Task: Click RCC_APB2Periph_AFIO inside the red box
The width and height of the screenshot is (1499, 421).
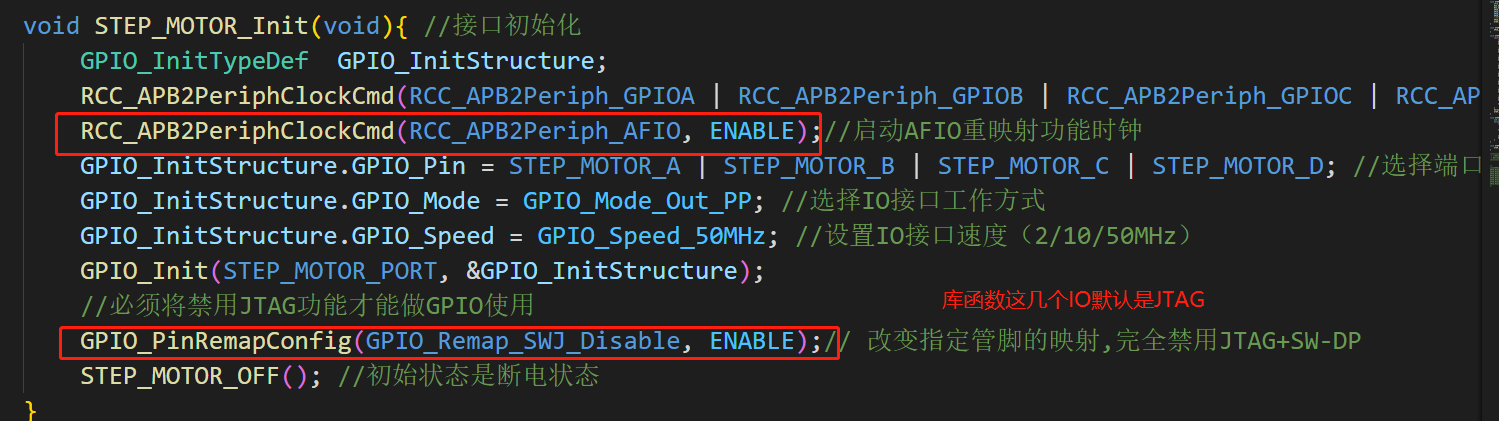Action: [x=552, y=130]
